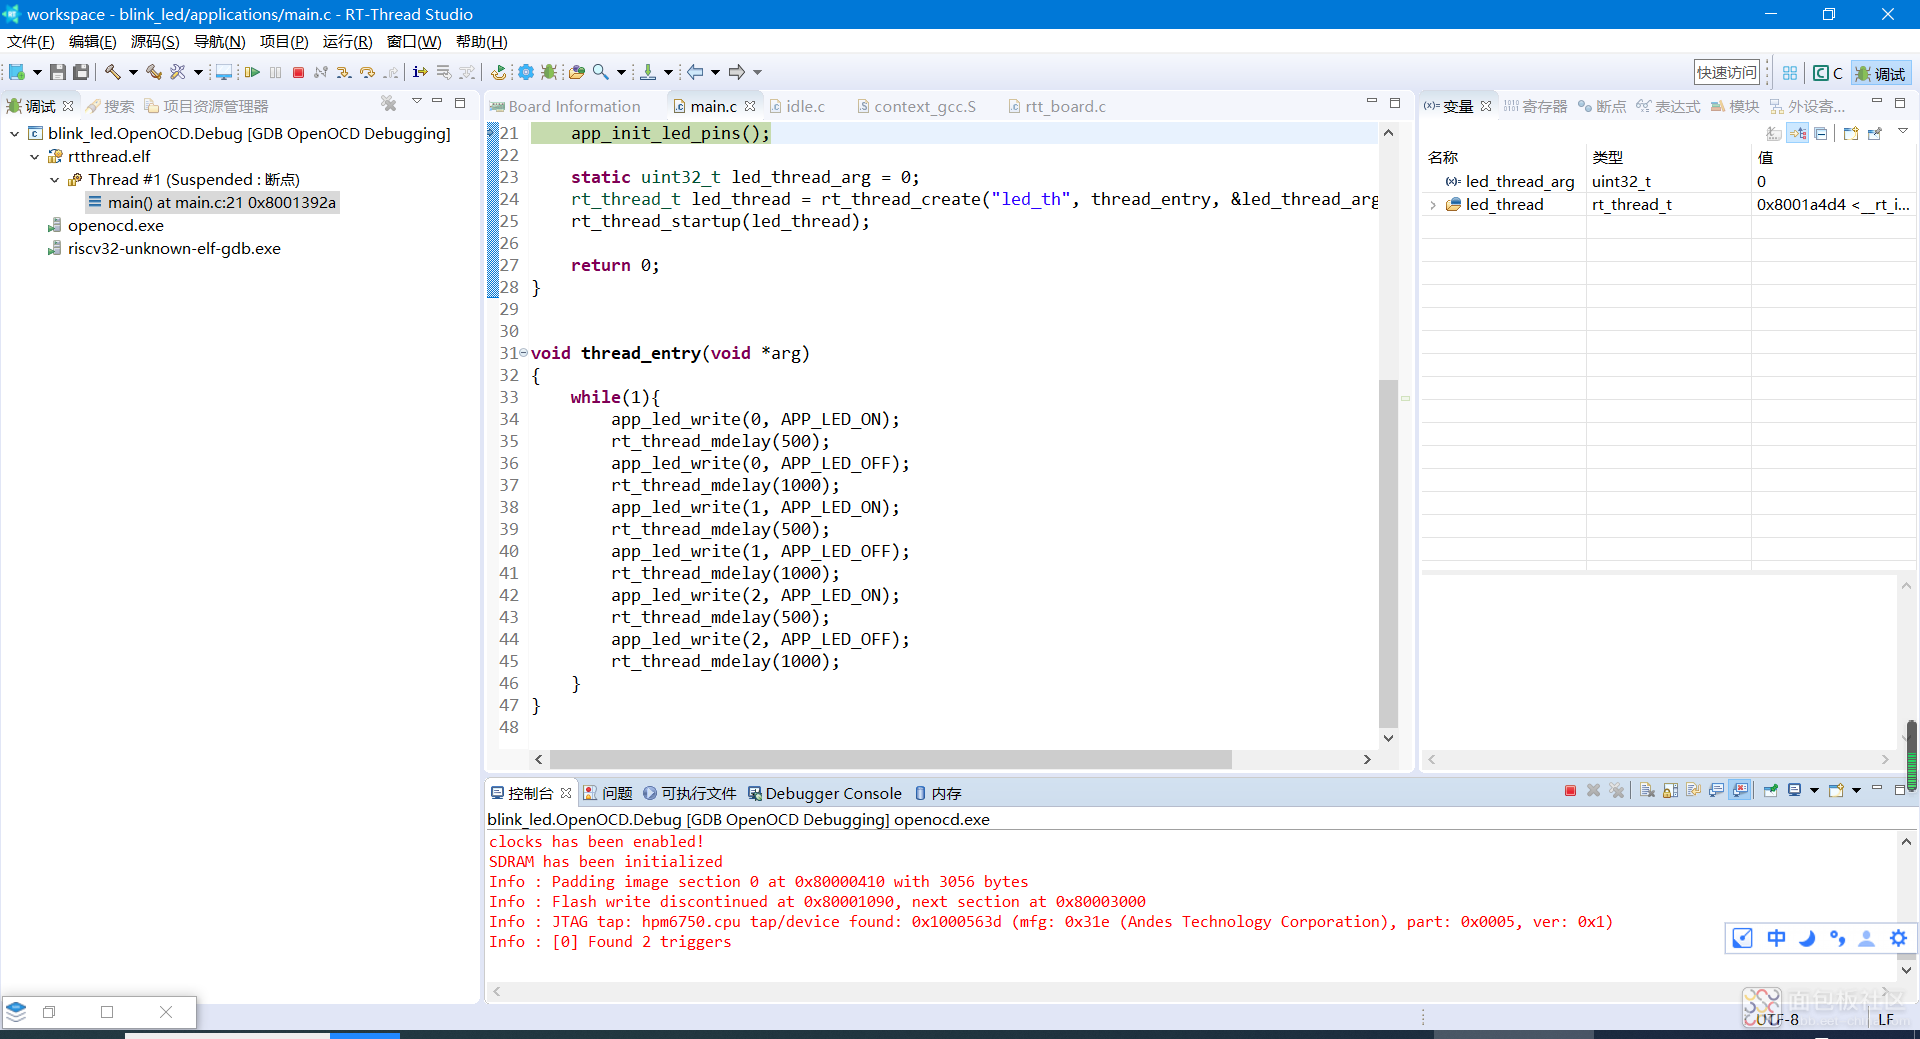Toggle console Word Wrap icon

pyautogui.click(x=1693, y=791)
